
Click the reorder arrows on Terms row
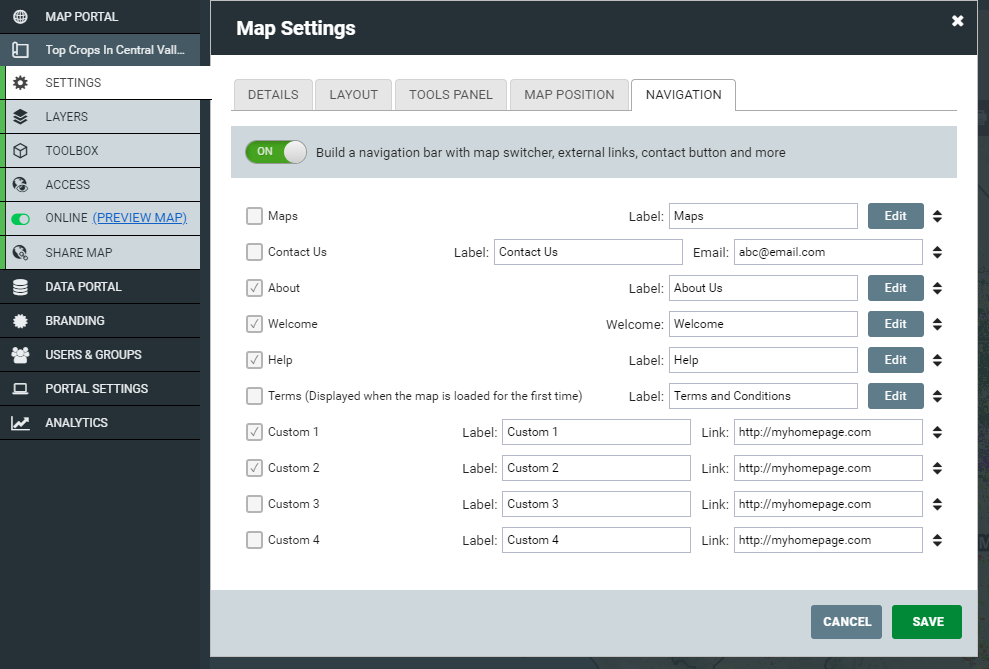[937, 396]
